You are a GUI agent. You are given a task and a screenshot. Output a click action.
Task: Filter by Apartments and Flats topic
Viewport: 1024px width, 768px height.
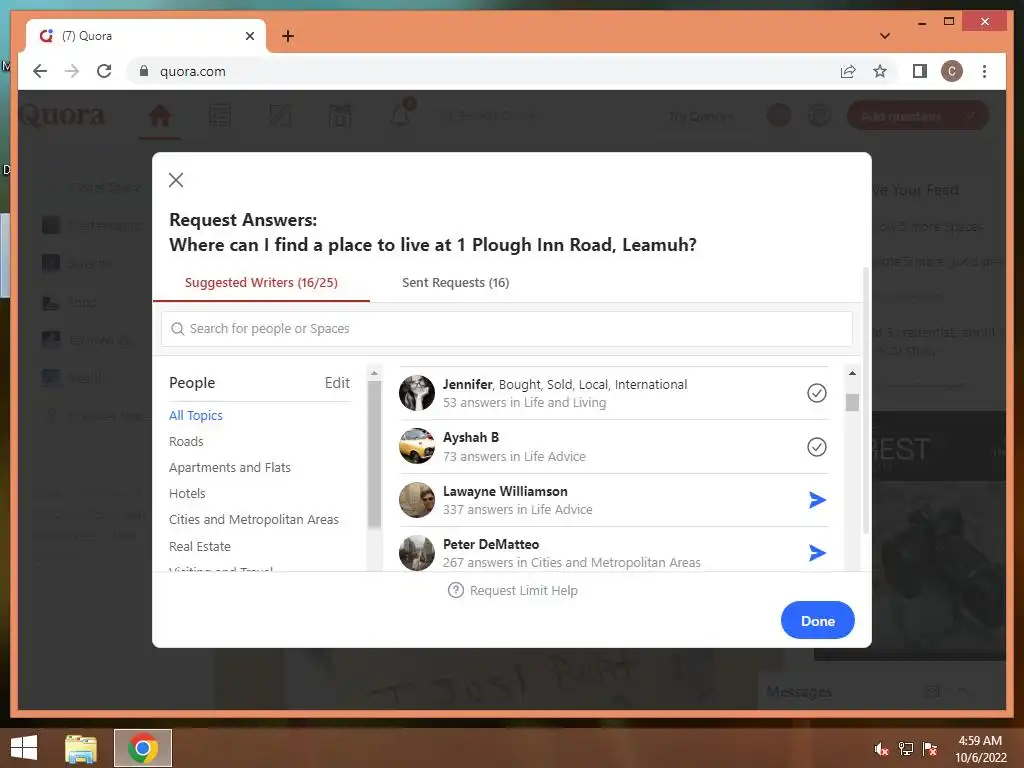coord(230,468)
